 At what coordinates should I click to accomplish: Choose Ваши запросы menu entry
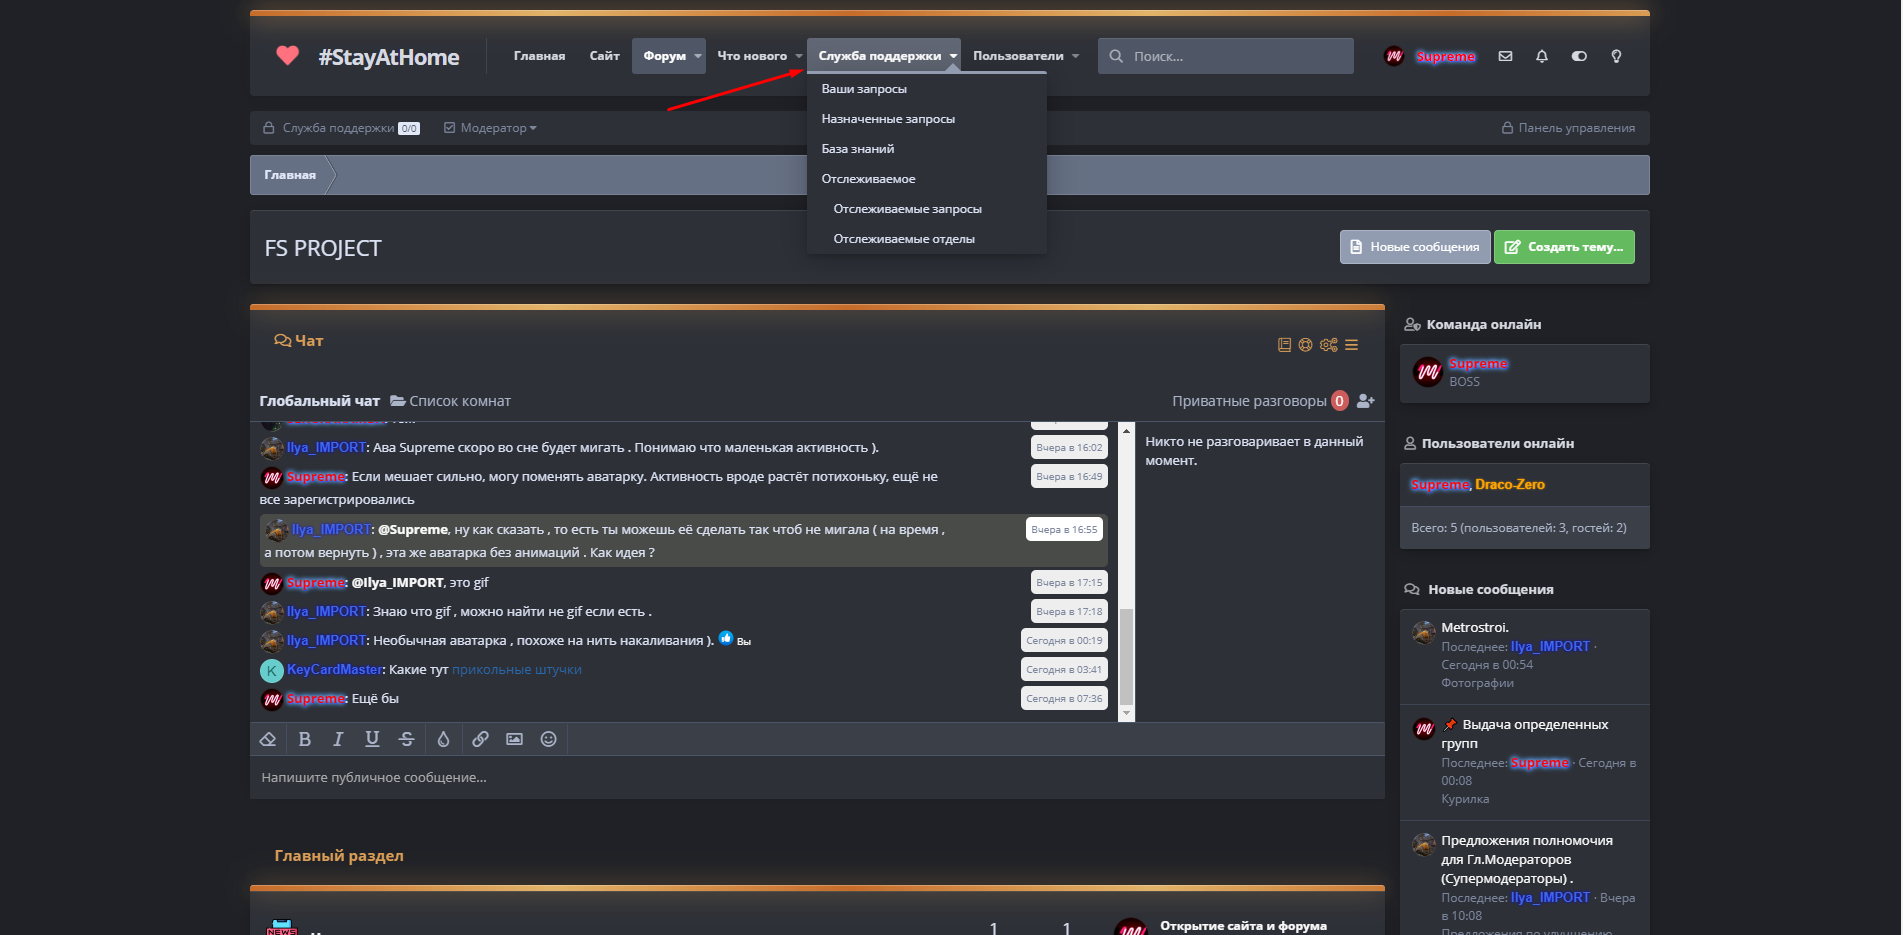click(864, 89)
